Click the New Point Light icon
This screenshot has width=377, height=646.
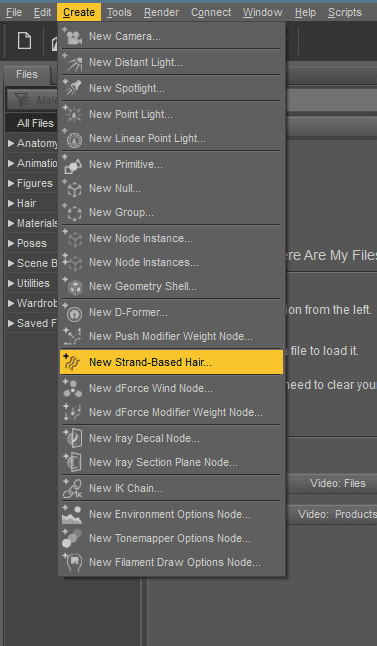click(73, 114)
